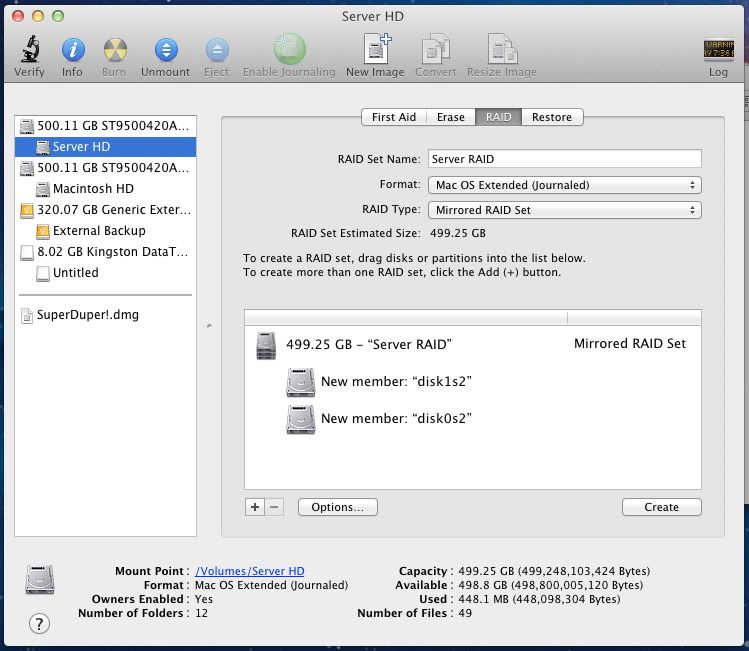Click the Enable Journaling icon
This screenshot has height=651, width=749.
click(x=289, y=49)
